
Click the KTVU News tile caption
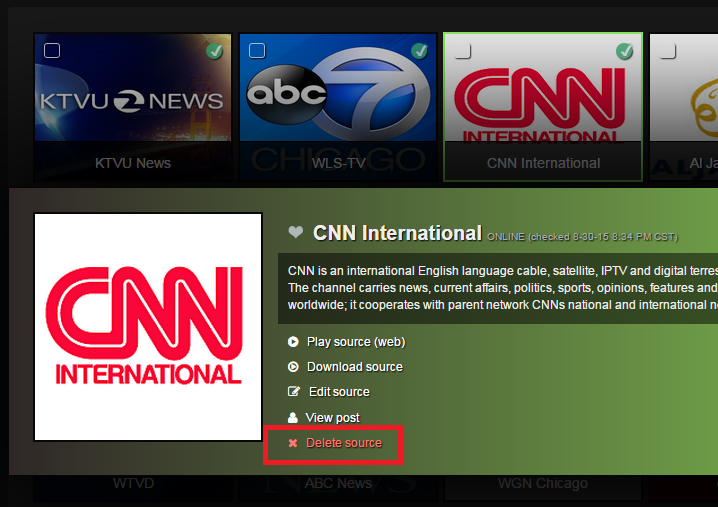coord(133,163)
